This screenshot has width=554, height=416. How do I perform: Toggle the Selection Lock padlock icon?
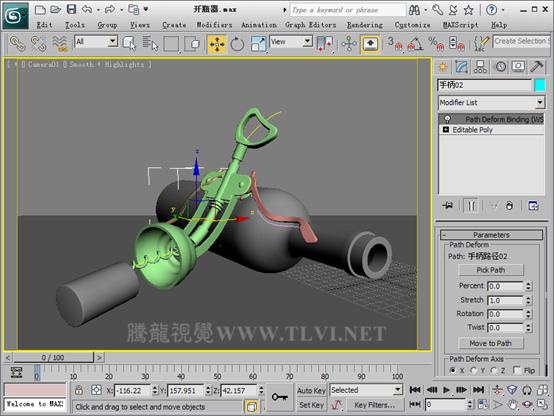(x=79, y=390)
